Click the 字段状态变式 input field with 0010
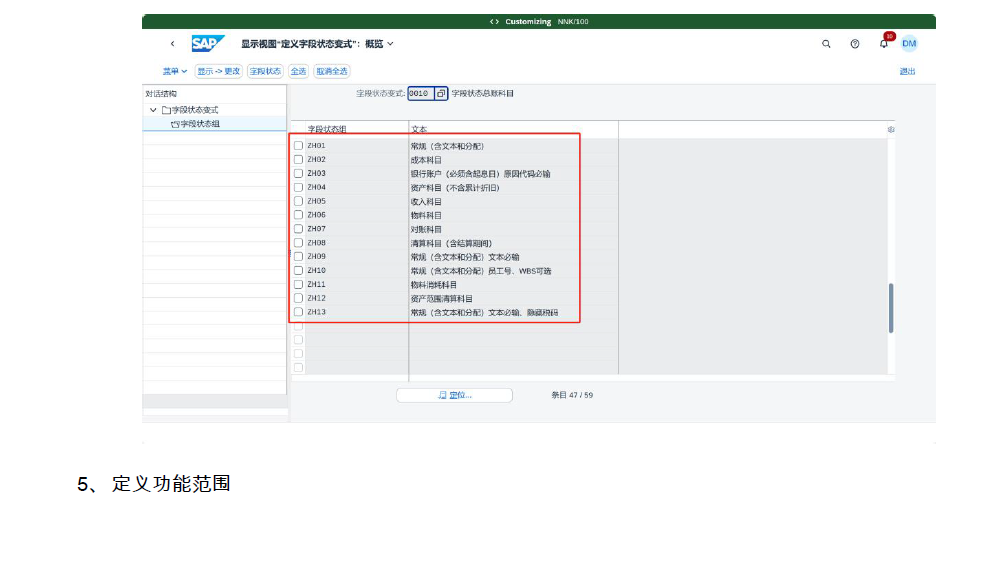The height and width of the screenshot is (564, 985). click(x=420, y=93)
